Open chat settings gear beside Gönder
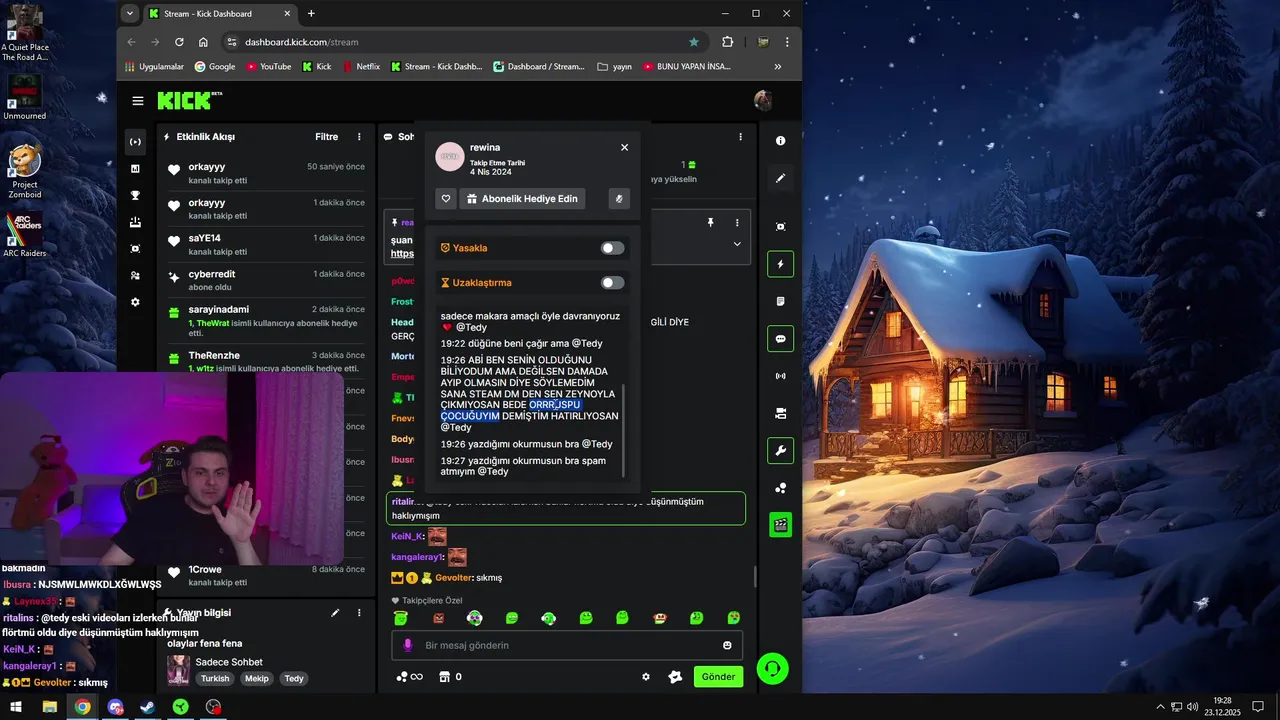Viewport: 1280px width, 720px height. click(645, 677)
